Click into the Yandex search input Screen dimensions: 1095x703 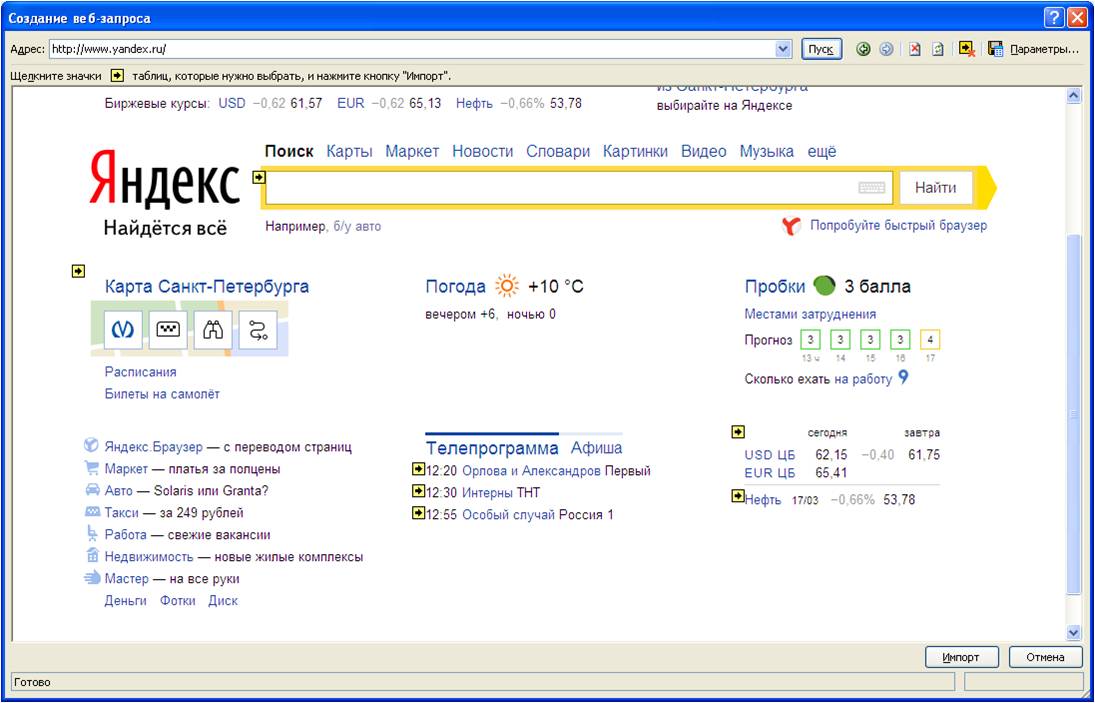pos(578,188)
